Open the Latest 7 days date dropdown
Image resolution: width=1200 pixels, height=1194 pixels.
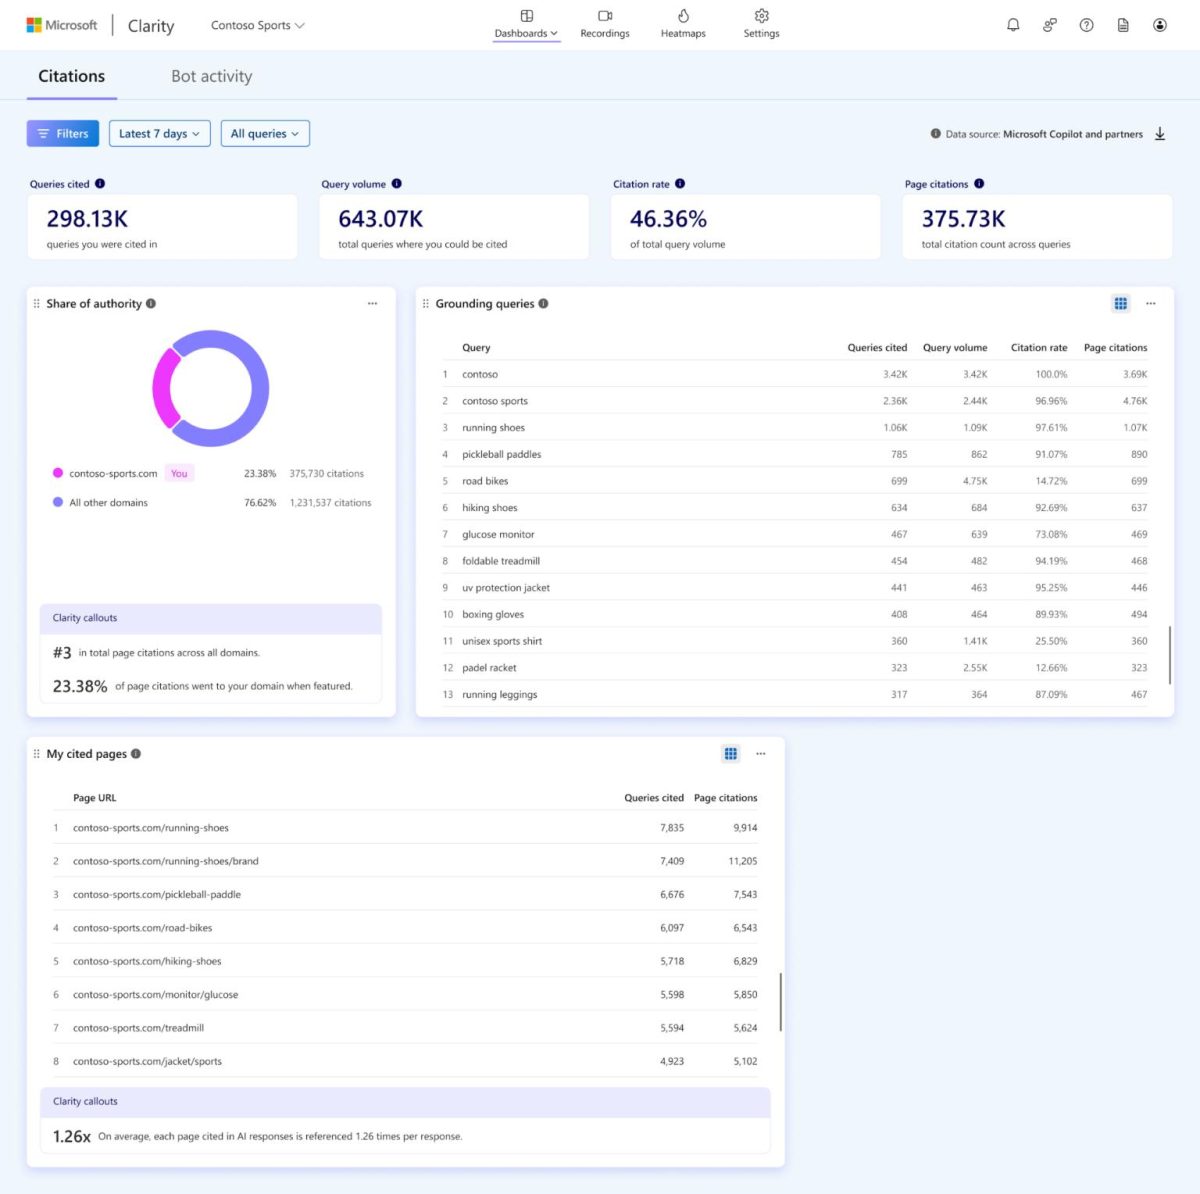point(159,133)
